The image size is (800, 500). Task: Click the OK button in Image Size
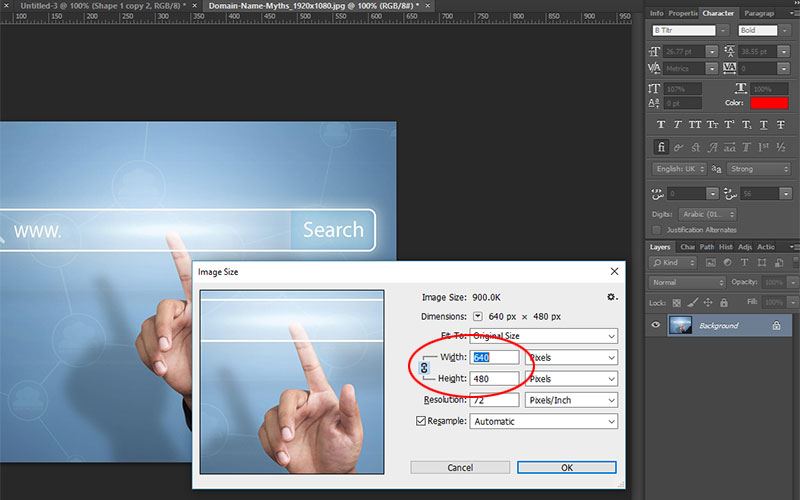click(x=567, y=467)
